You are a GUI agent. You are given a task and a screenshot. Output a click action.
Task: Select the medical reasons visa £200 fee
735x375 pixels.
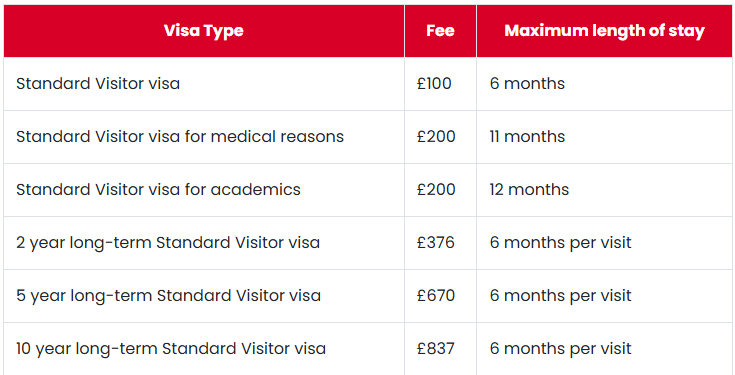(x=436, y=137)
